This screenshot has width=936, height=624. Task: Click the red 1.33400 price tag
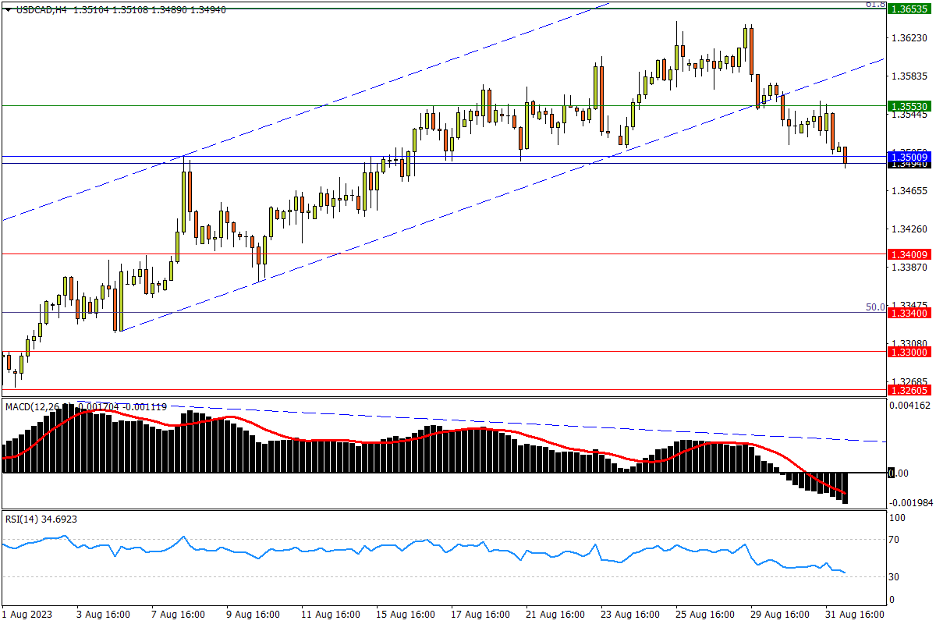pyautogui.click(x=909, y=313)
